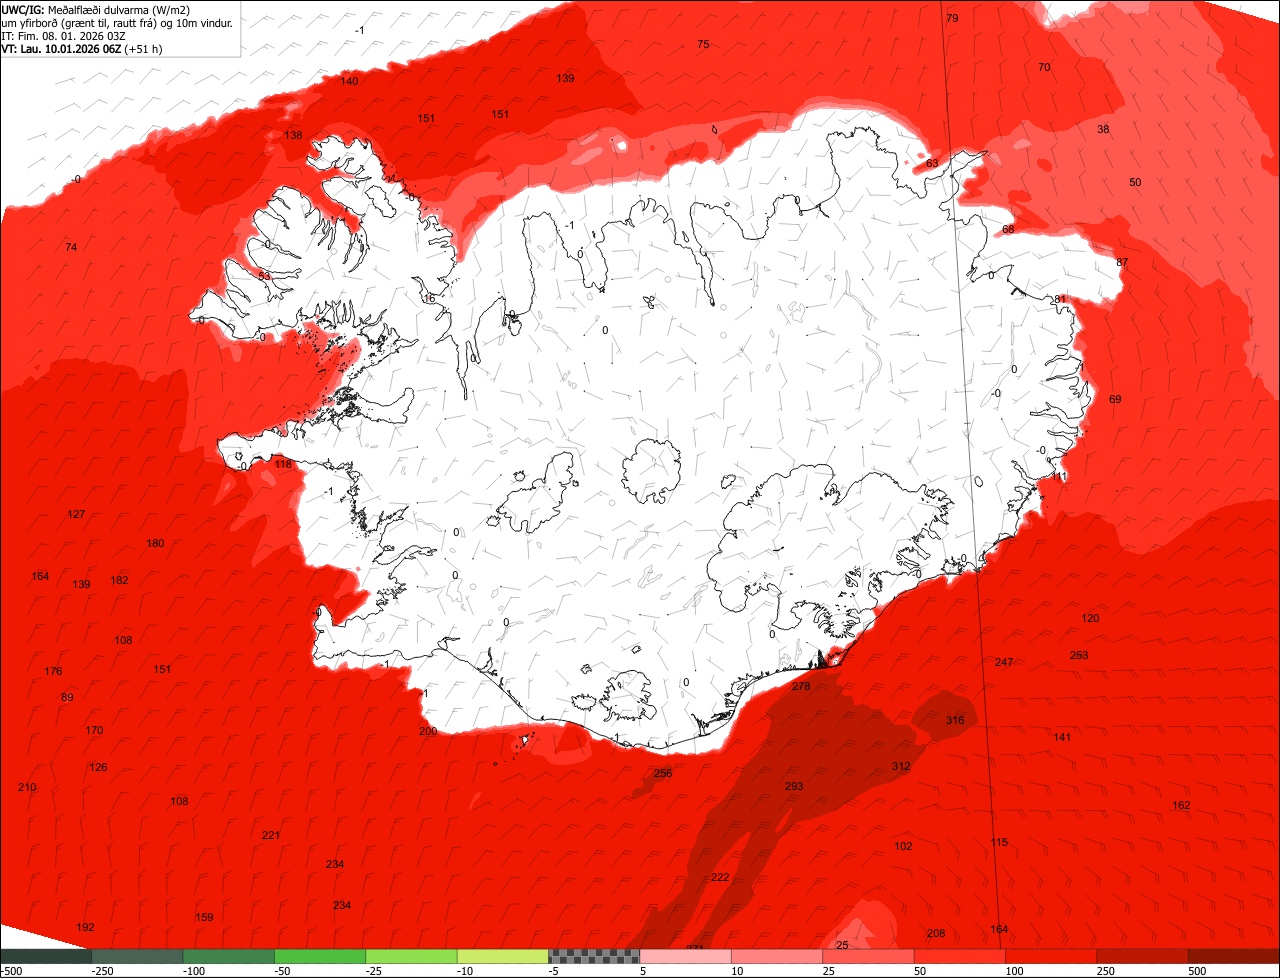Click the checkered legend swatch between -5 and 5
Viewport: 1280px width, 978px height.
click(x=594, y=956)
